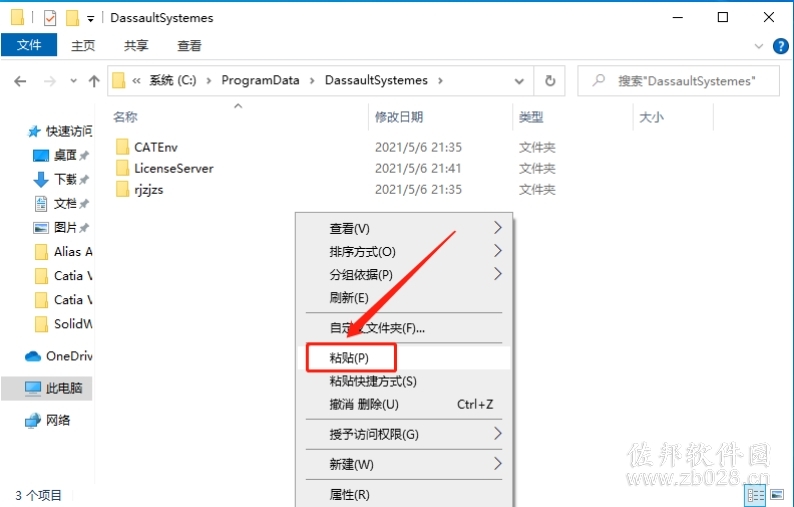
Task: Show hidden breadcrumb path chevrons
Action: (x=136, y=81)
